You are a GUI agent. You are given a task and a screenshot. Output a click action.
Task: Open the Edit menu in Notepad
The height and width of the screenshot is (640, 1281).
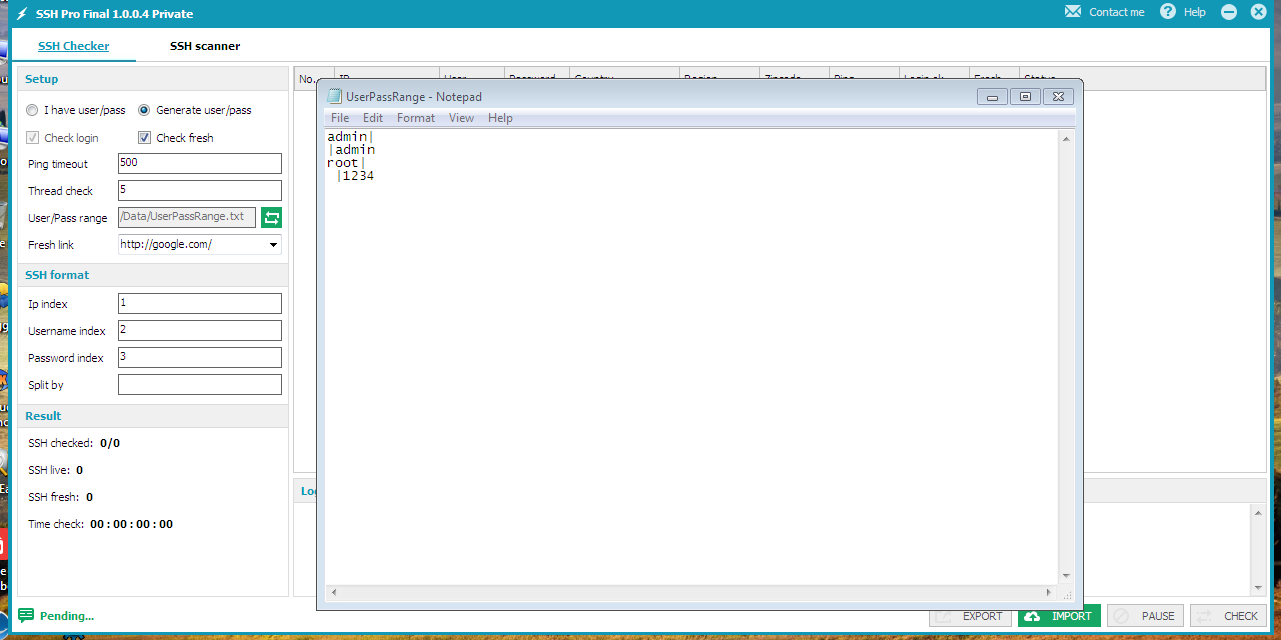[x=372, y=117]
